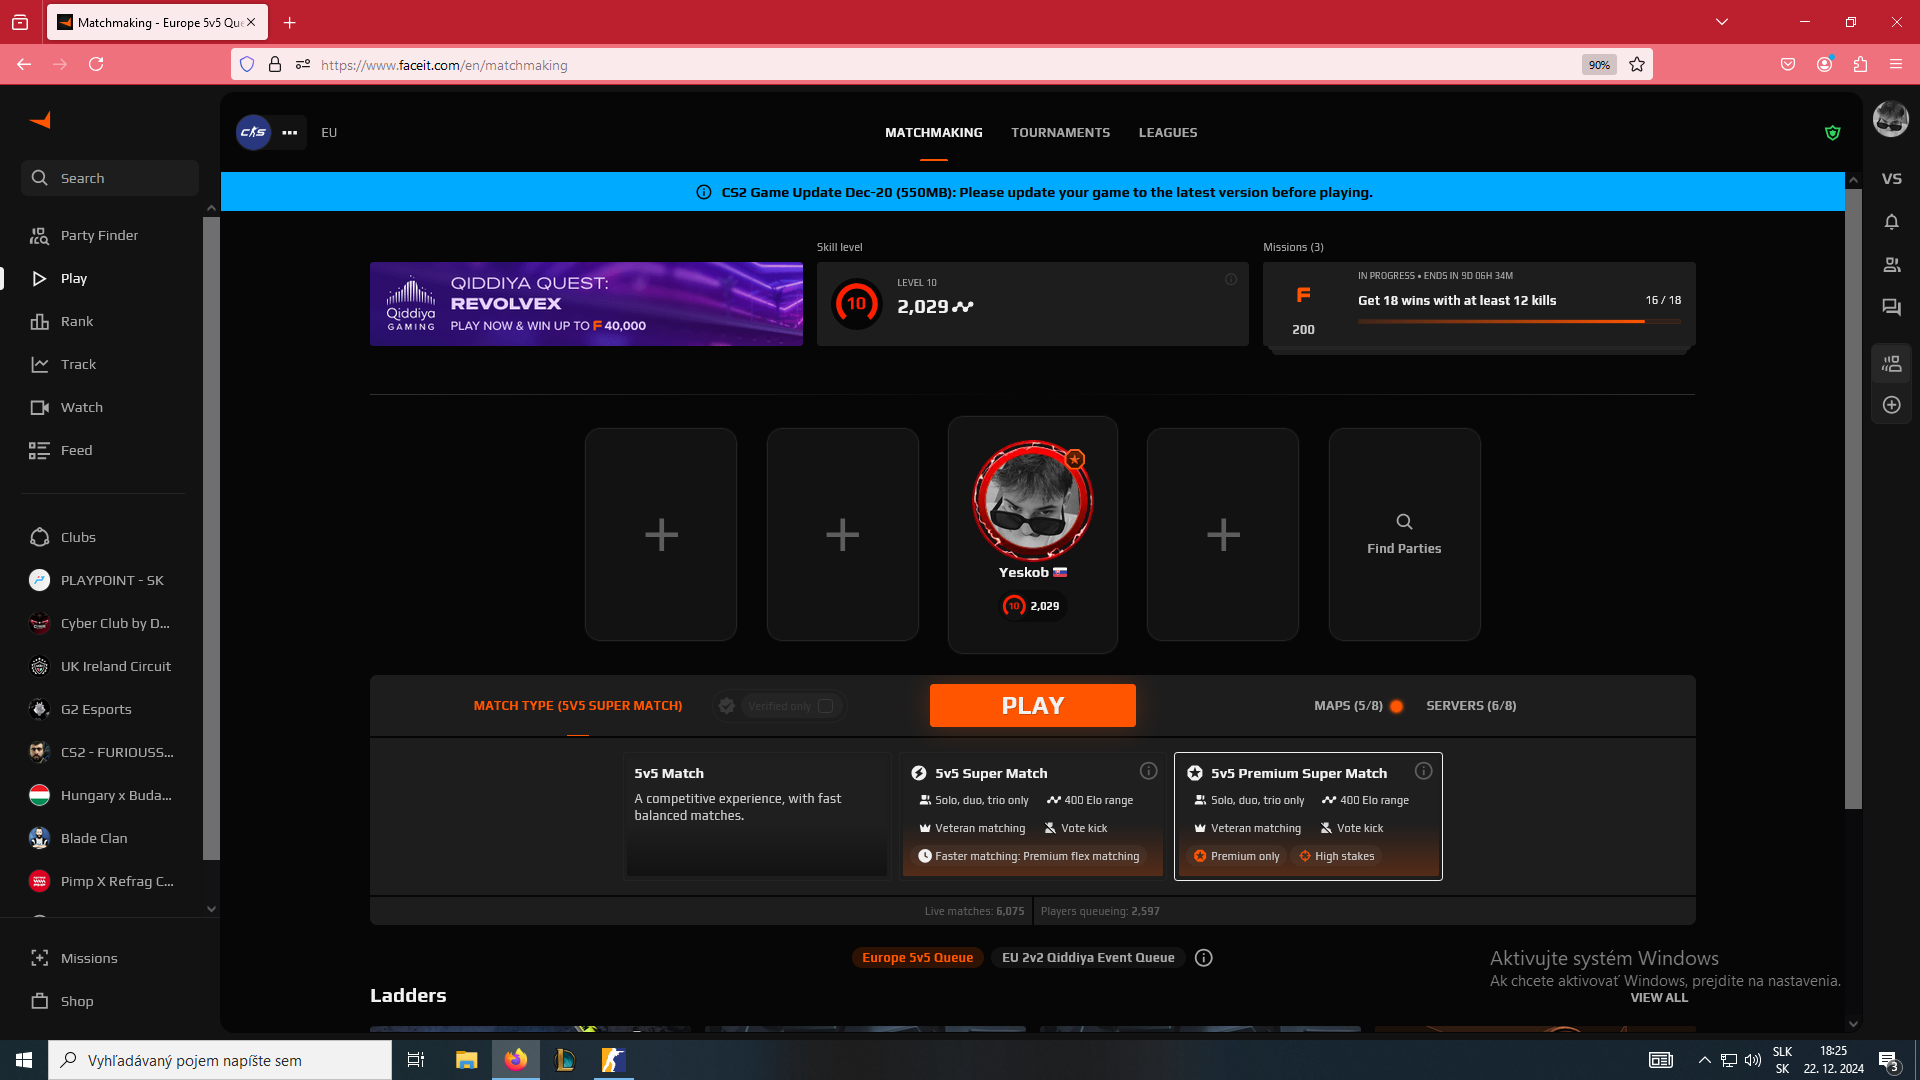Click the sidebar Search field

[x=110, y=178]
